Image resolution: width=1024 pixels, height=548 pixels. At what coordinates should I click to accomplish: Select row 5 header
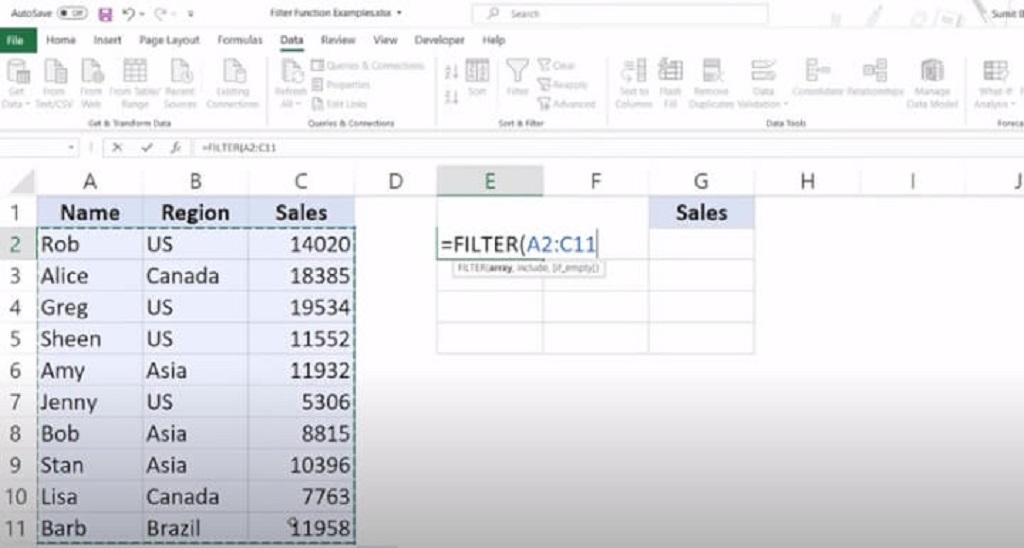pyautogui.click(x=15, y=339)
